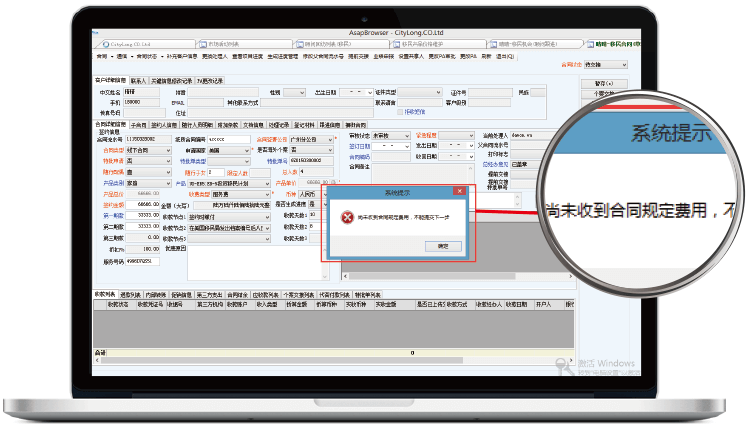
Task: Open the 合同 toolbar menu
Action: [101, 56]
